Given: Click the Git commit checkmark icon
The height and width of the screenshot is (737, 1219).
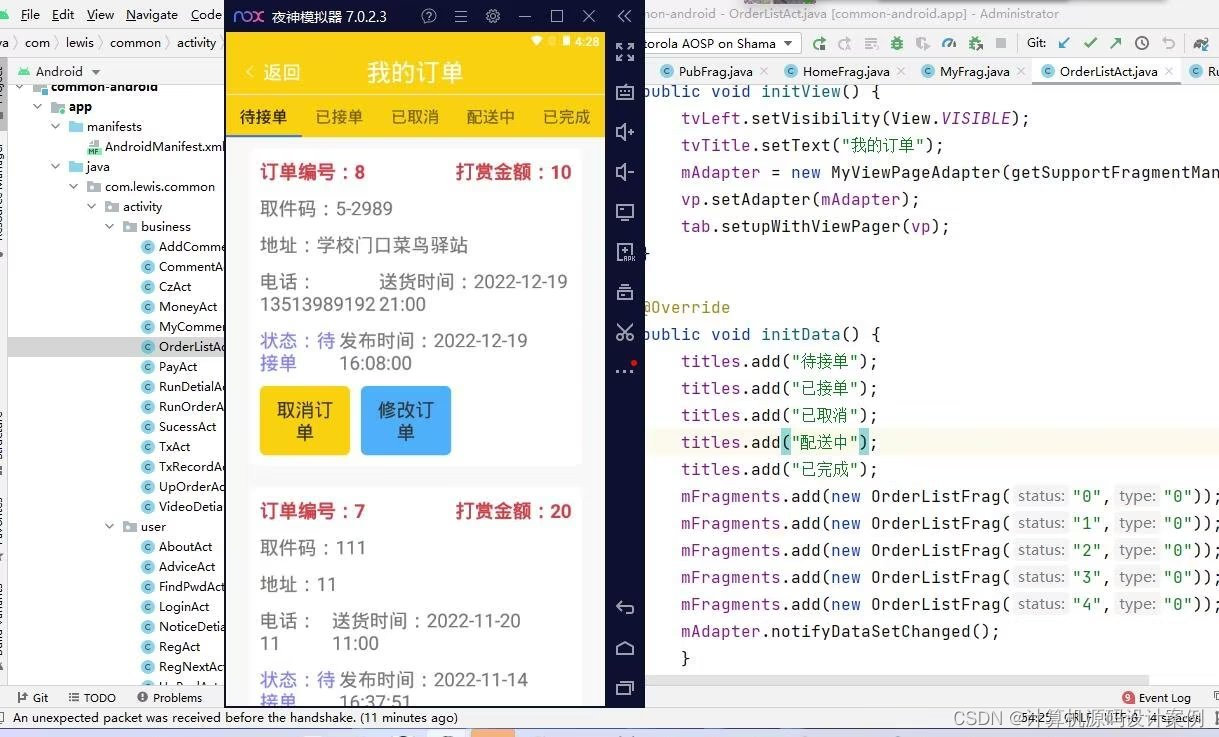Looking at the screenshot, I should [1090, 44].
